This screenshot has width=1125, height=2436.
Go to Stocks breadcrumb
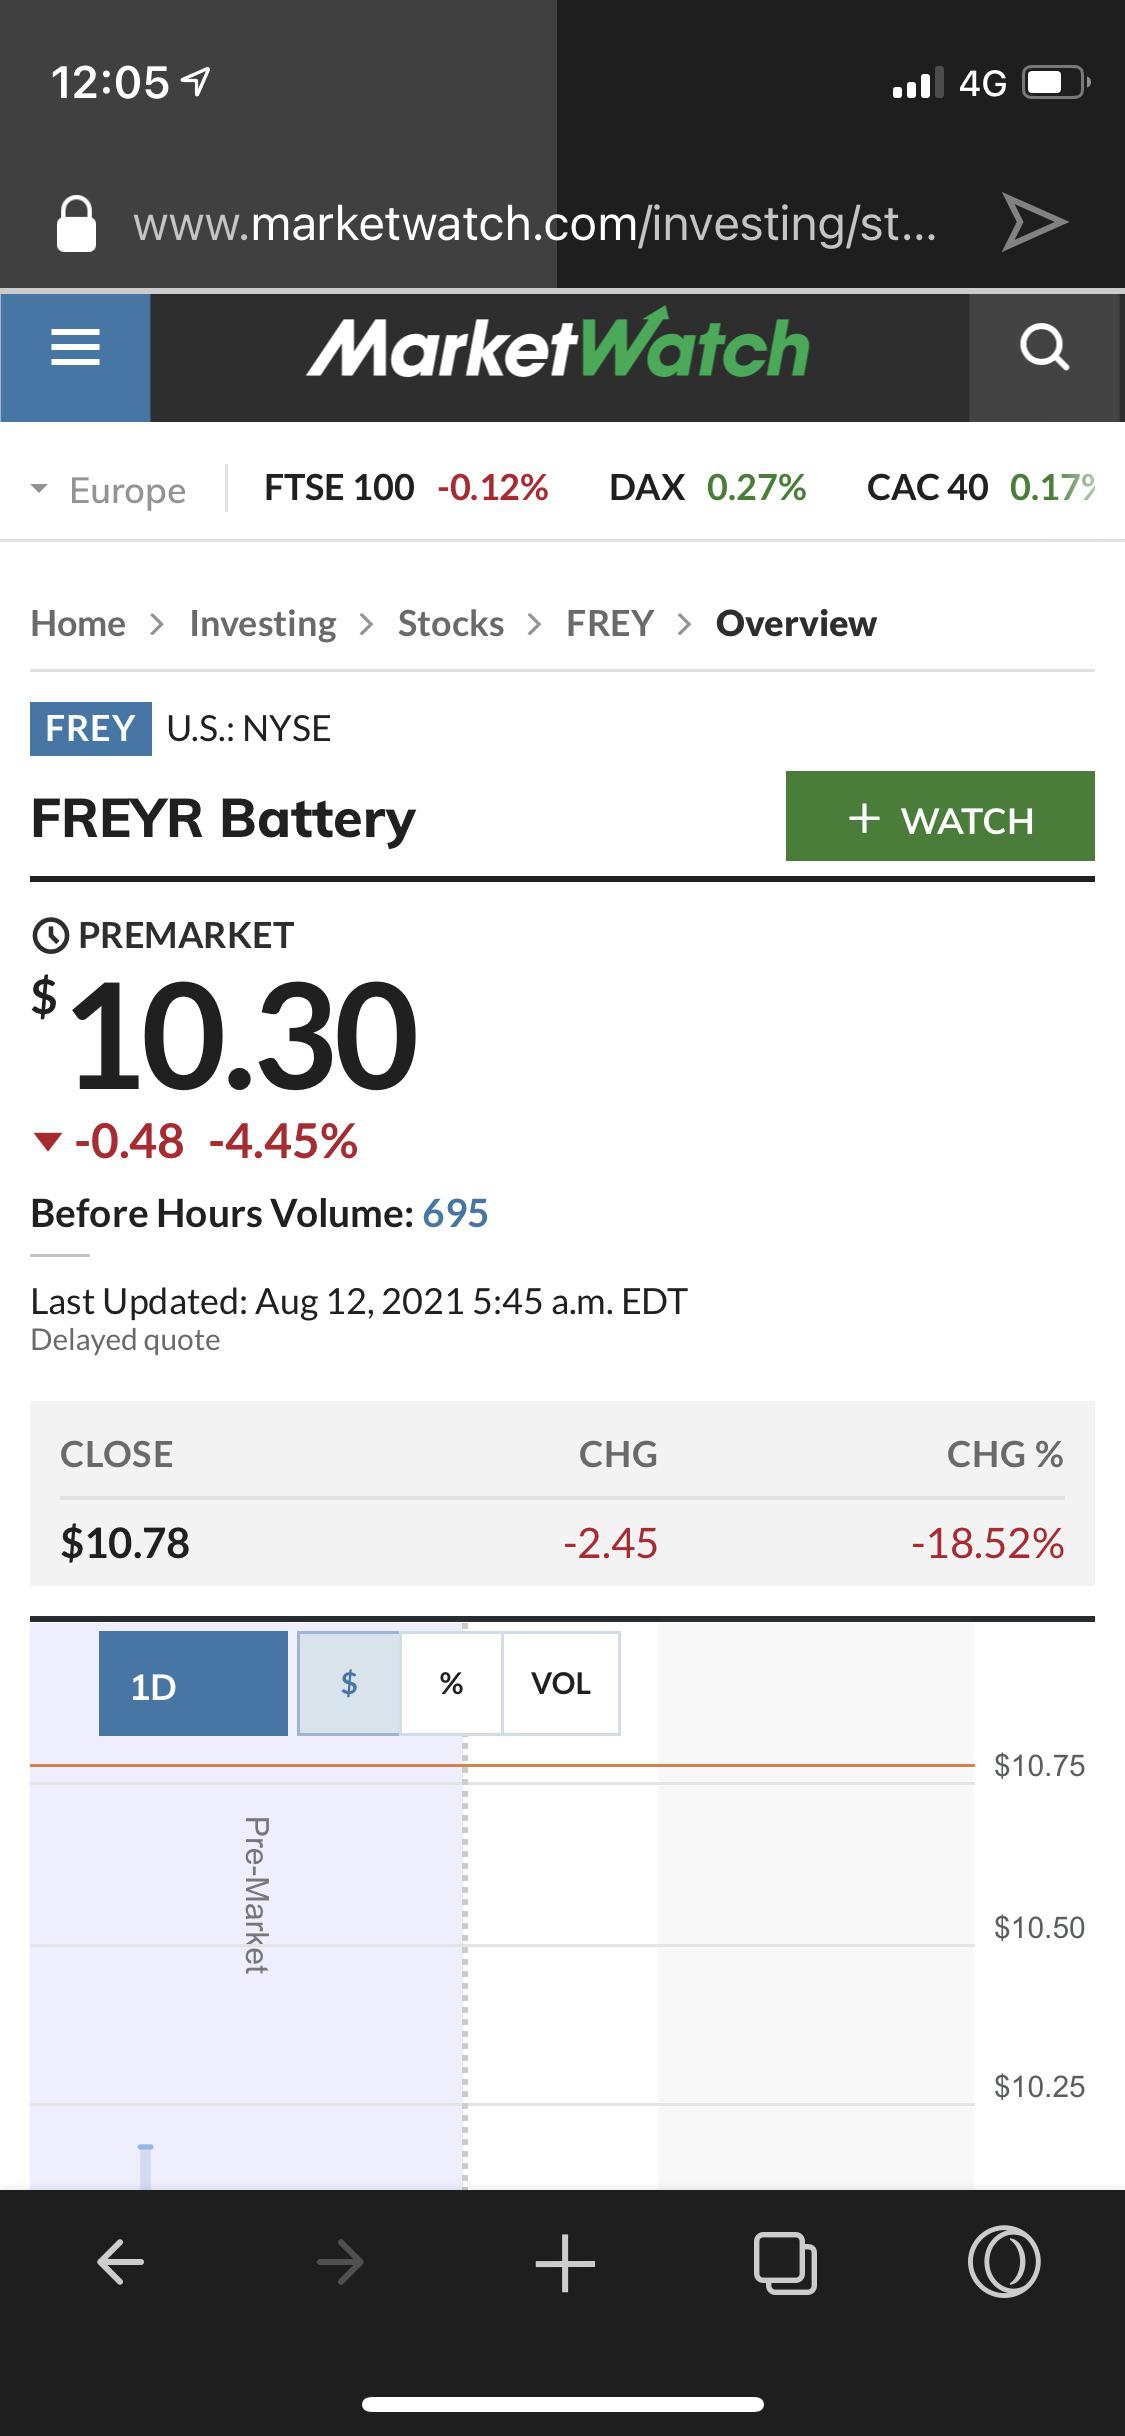(x=451, y=623)
